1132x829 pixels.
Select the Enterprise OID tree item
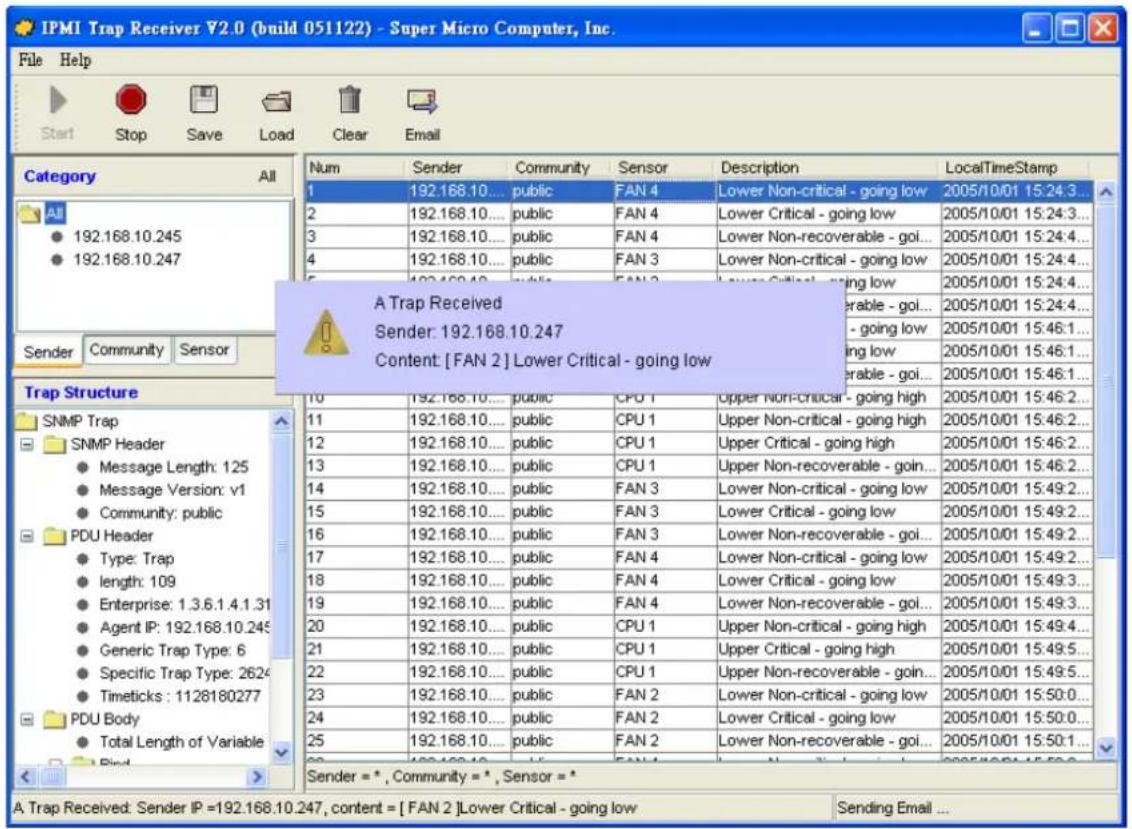[184, 604]
